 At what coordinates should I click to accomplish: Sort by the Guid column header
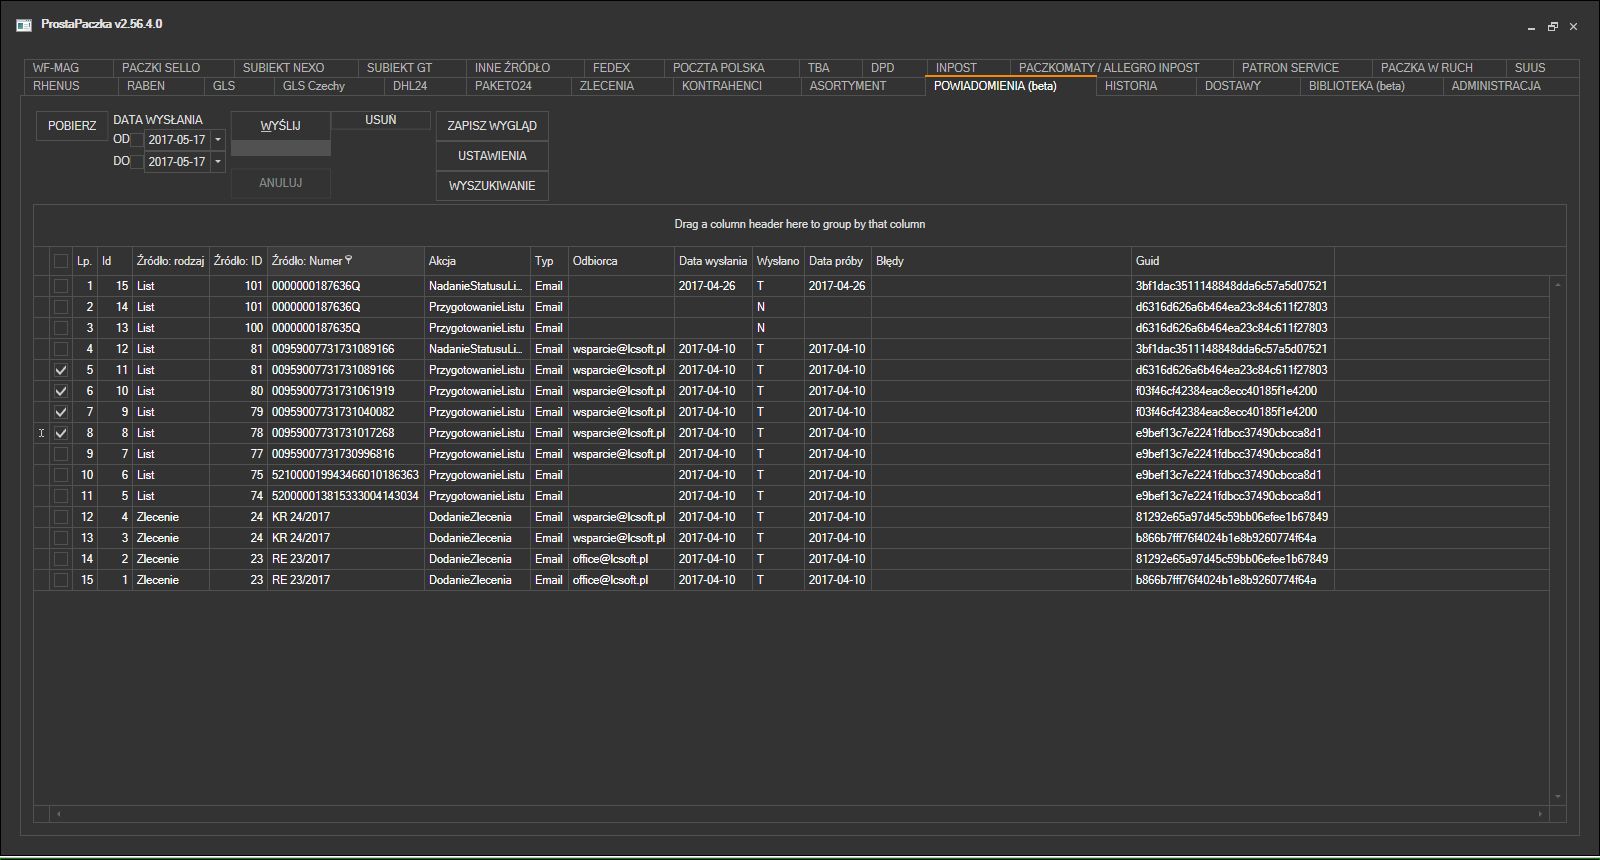pyautogui.click(x=1233, y=261)
